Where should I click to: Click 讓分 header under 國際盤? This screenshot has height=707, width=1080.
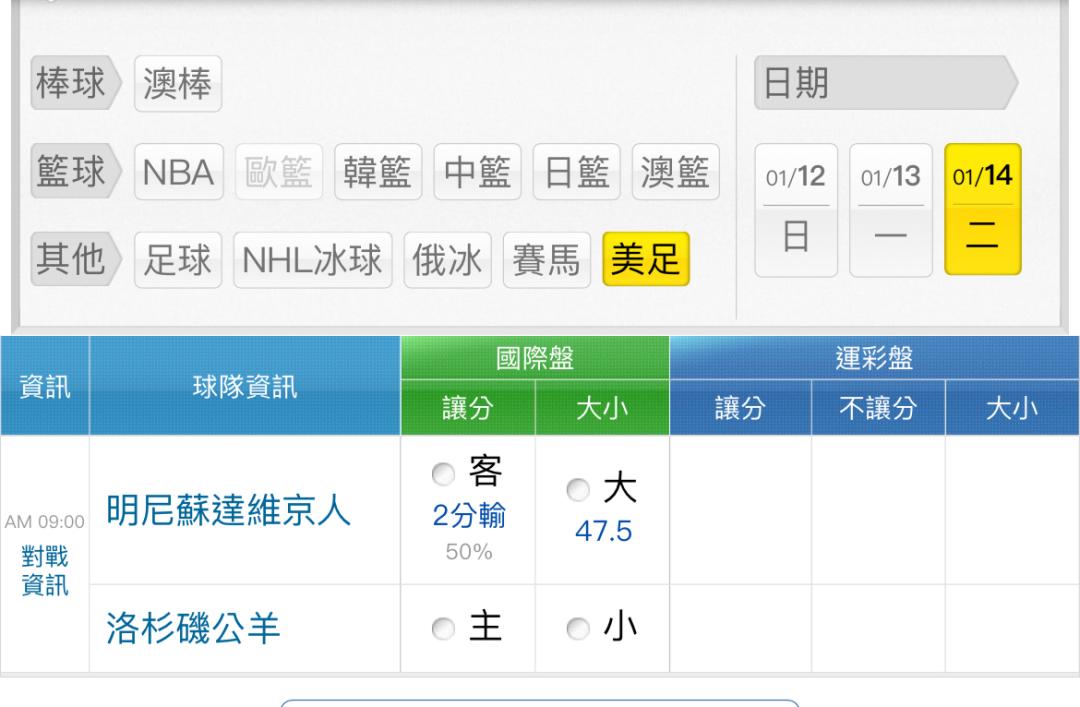468,408
